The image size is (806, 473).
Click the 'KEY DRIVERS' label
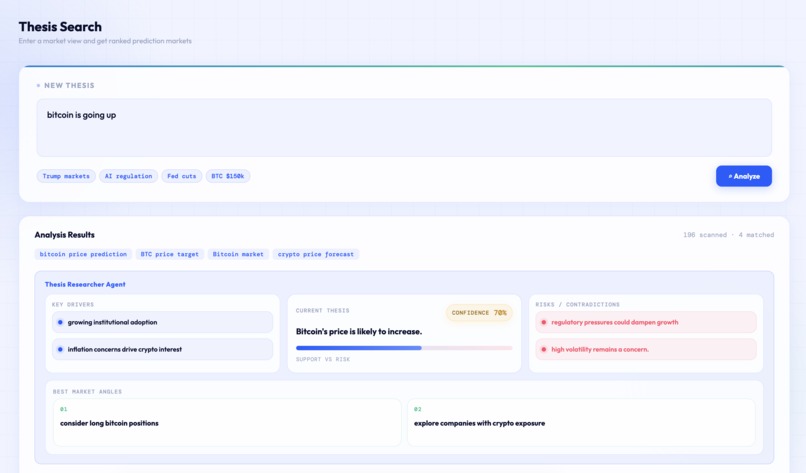73,304
